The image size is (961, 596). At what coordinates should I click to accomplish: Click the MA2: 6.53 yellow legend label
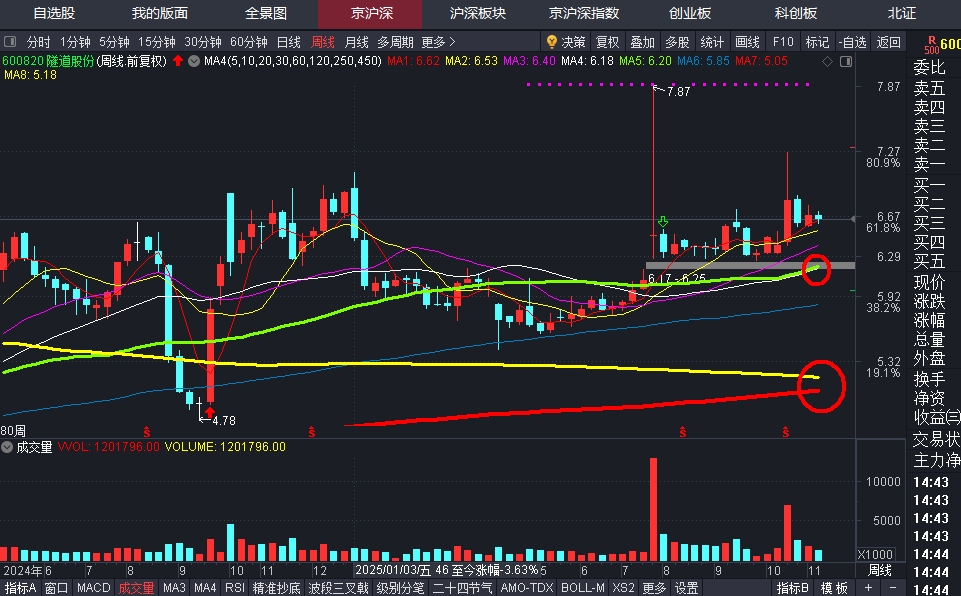(471, 61)
